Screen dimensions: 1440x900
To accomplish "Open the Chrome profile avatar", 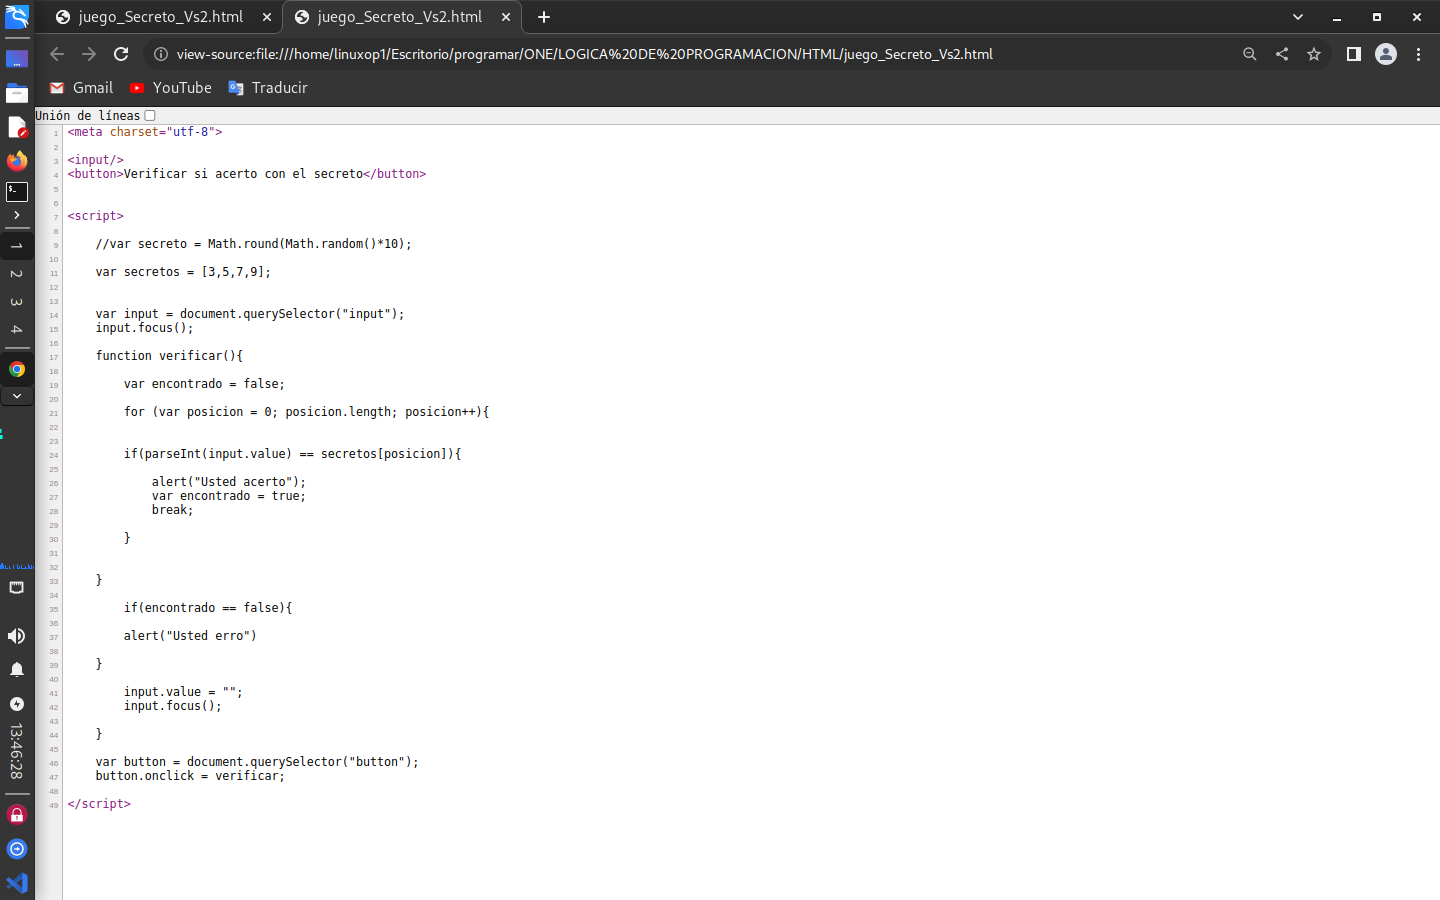I will tap(1385, 54).
